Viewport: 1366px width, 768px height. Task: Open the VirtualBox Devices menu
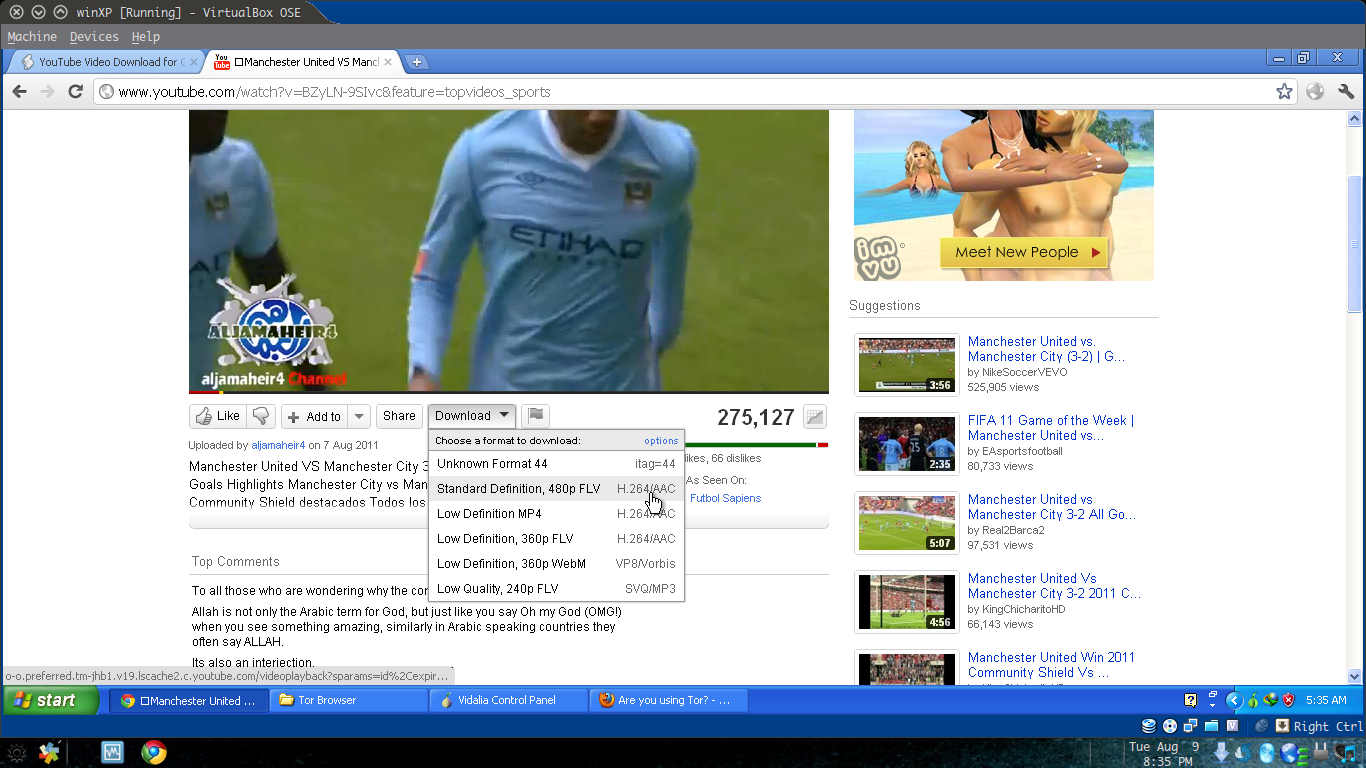94,36
